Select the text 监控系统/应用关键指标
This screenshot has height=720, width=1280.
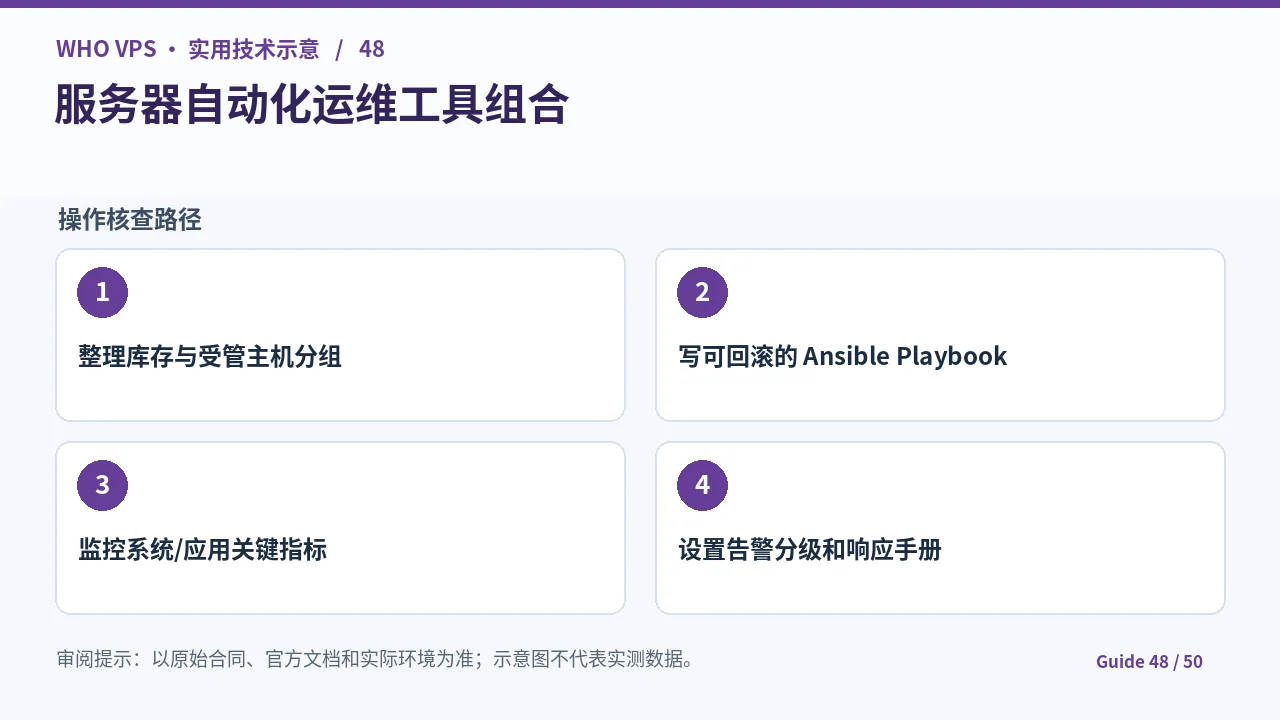(203, 549)
